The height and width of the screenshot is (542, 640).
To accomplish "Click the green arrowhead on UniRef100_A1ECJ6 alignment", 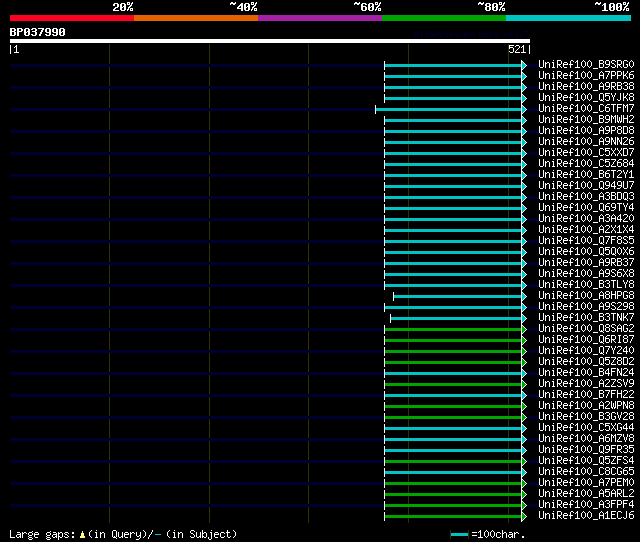I will (x=524, y=517).
